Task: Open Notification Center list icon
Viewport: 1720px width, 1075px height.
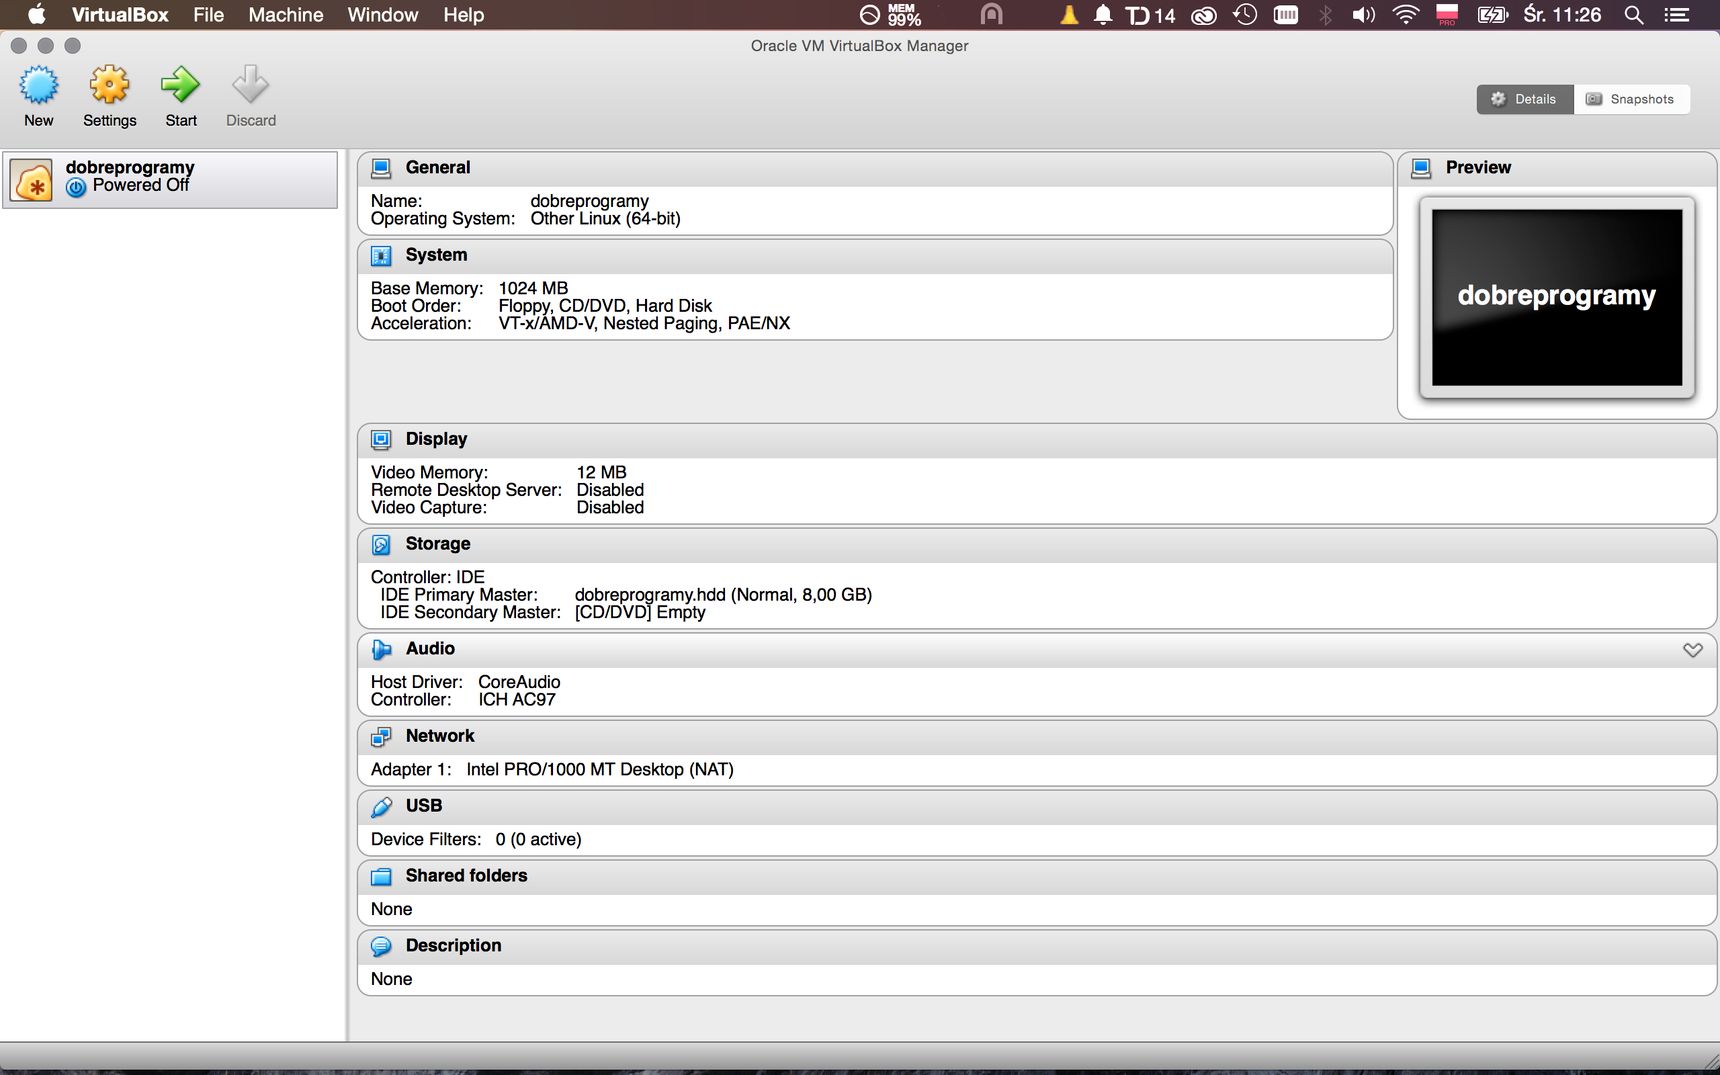Action: click(x=1676, y=15)
